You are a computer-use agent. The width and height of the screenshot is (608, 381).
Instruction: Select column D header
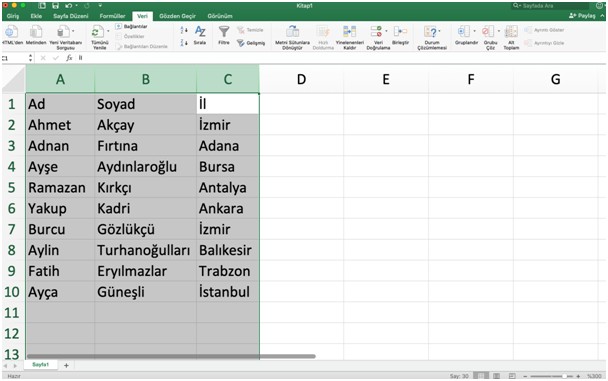pos(301,79)
